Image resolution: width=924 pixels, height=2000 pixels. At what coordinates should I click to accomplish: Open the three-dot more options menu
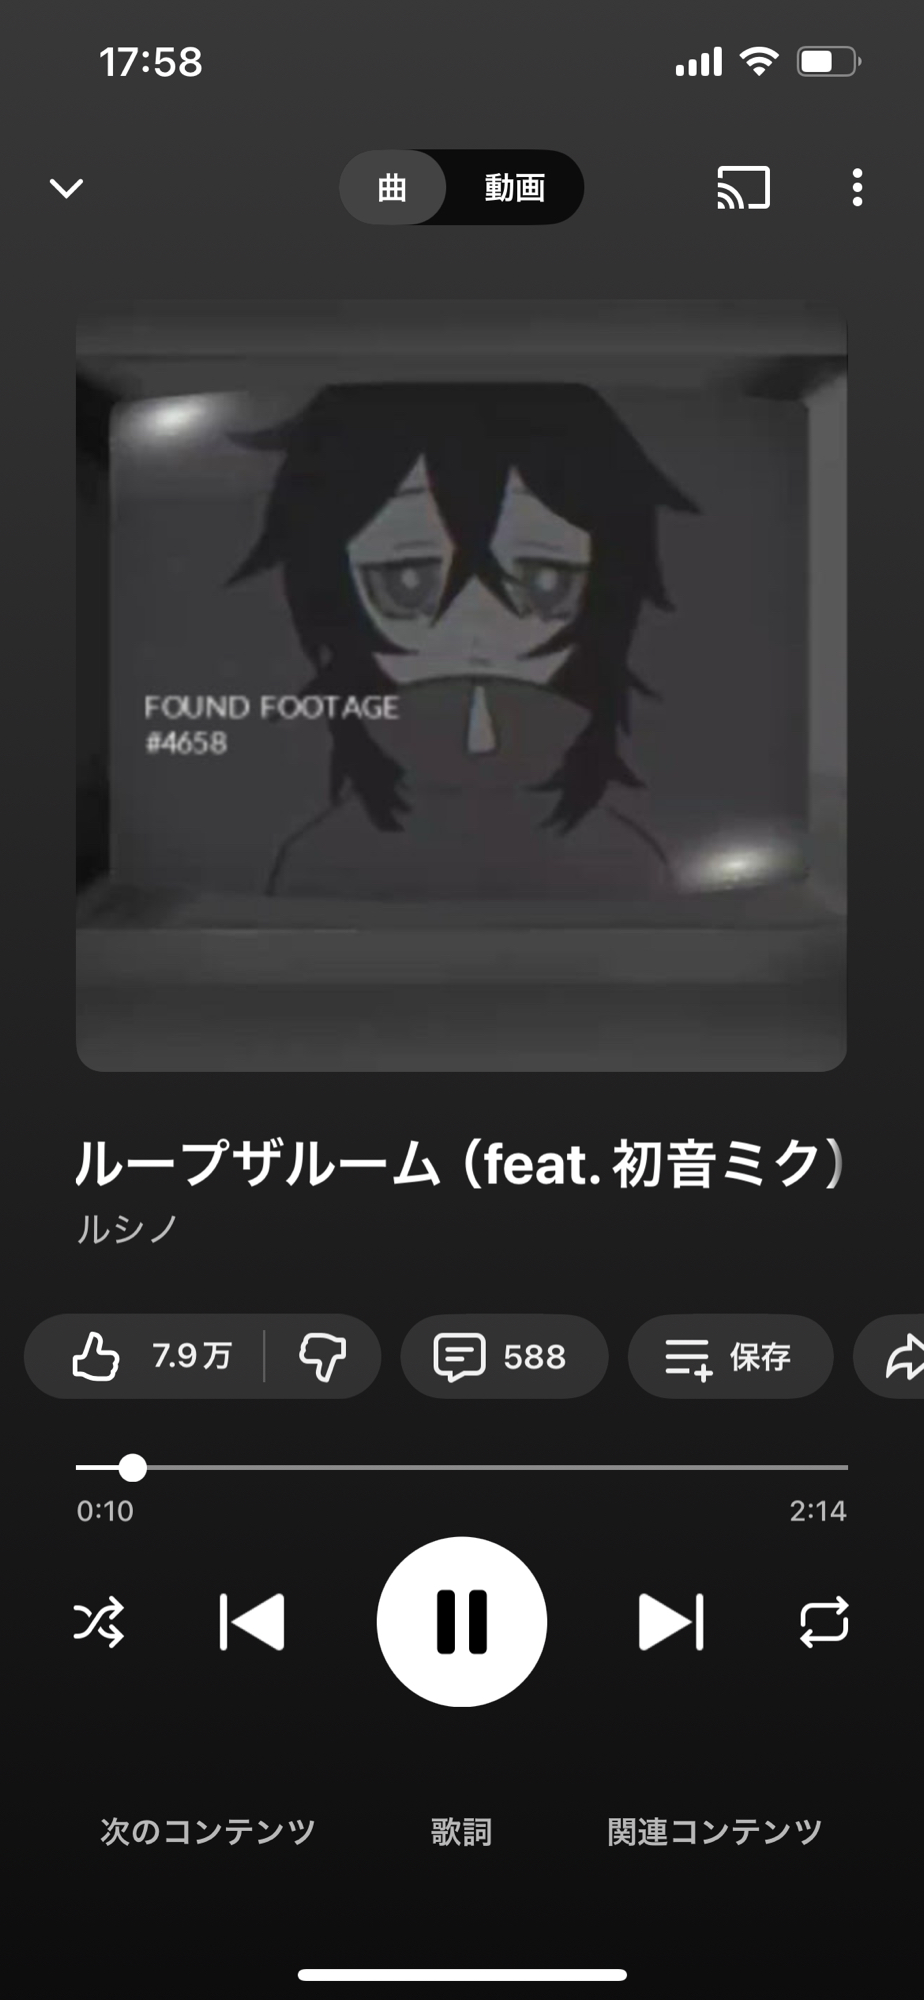(857, 188)
